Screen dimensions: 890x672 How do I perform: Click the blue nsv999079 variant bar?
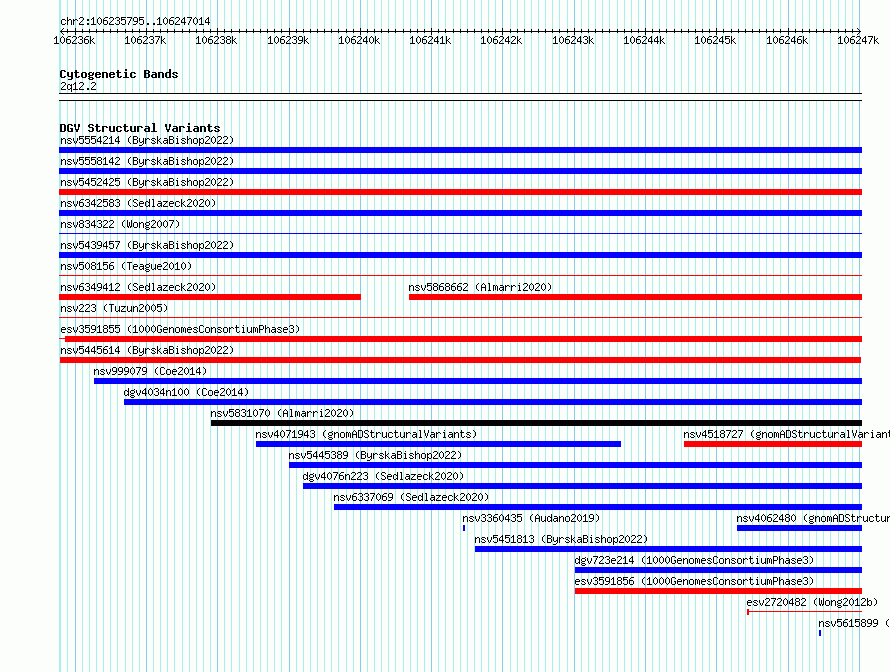click(x=478, y=381)
